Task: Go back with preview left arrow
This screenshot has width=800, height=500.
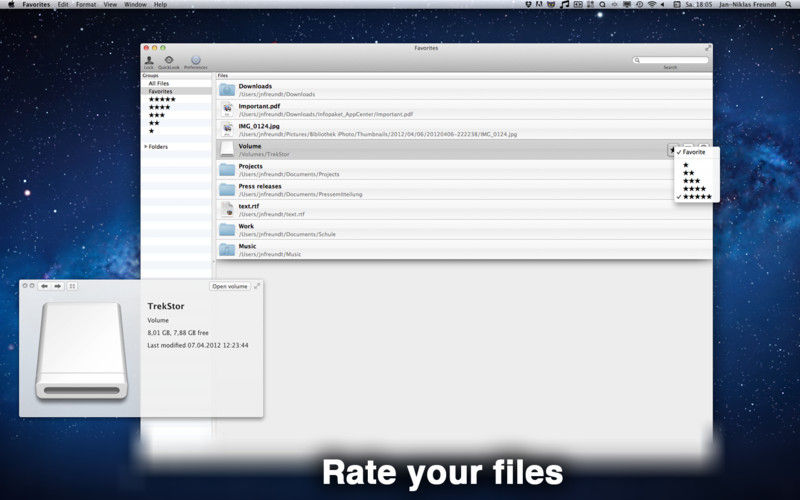Action: pyautogui.click(x=44, y=286)
